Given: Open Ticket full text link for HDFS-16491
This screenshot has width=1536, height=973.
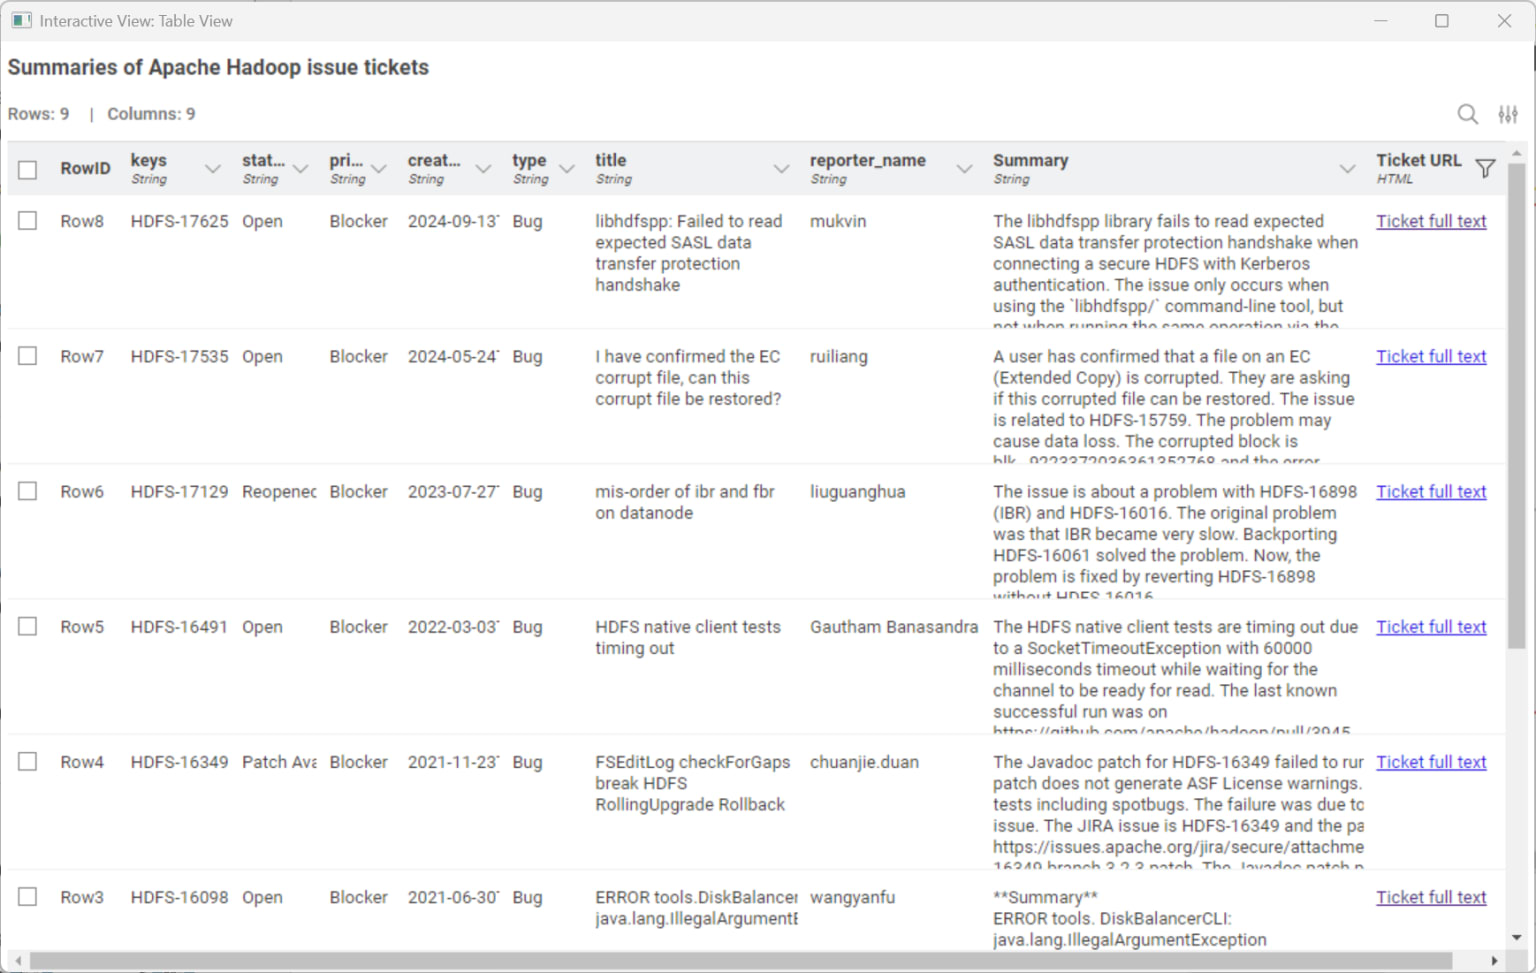Looking at the screenshot, I should pos(1431,626).
